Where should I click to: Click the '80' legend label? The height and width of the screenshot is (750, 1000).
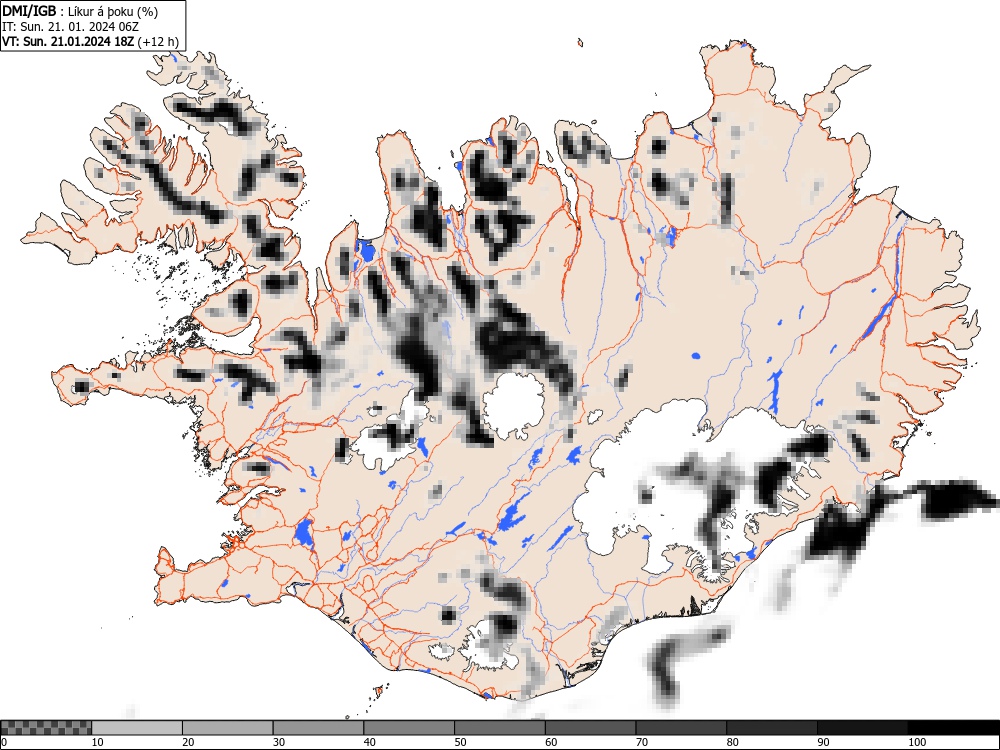coord(732,742)
